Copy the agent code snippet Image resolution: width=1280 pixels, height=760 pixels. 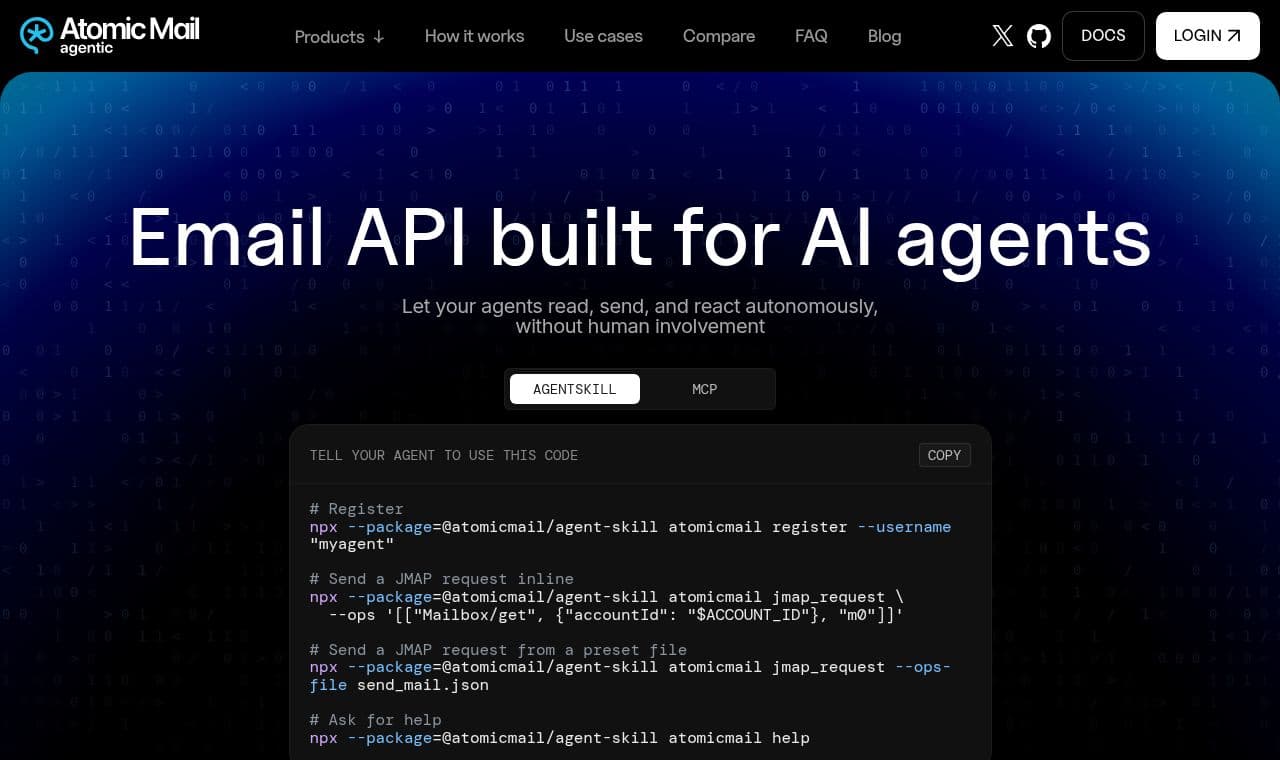[944, 455]
